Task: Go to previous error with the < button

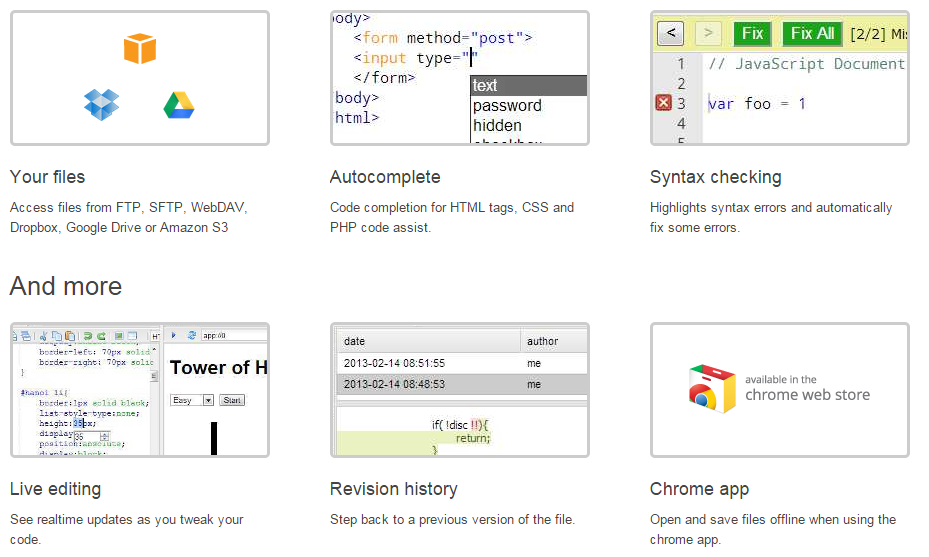Action: pyautogui.click(x=671, y=33)
